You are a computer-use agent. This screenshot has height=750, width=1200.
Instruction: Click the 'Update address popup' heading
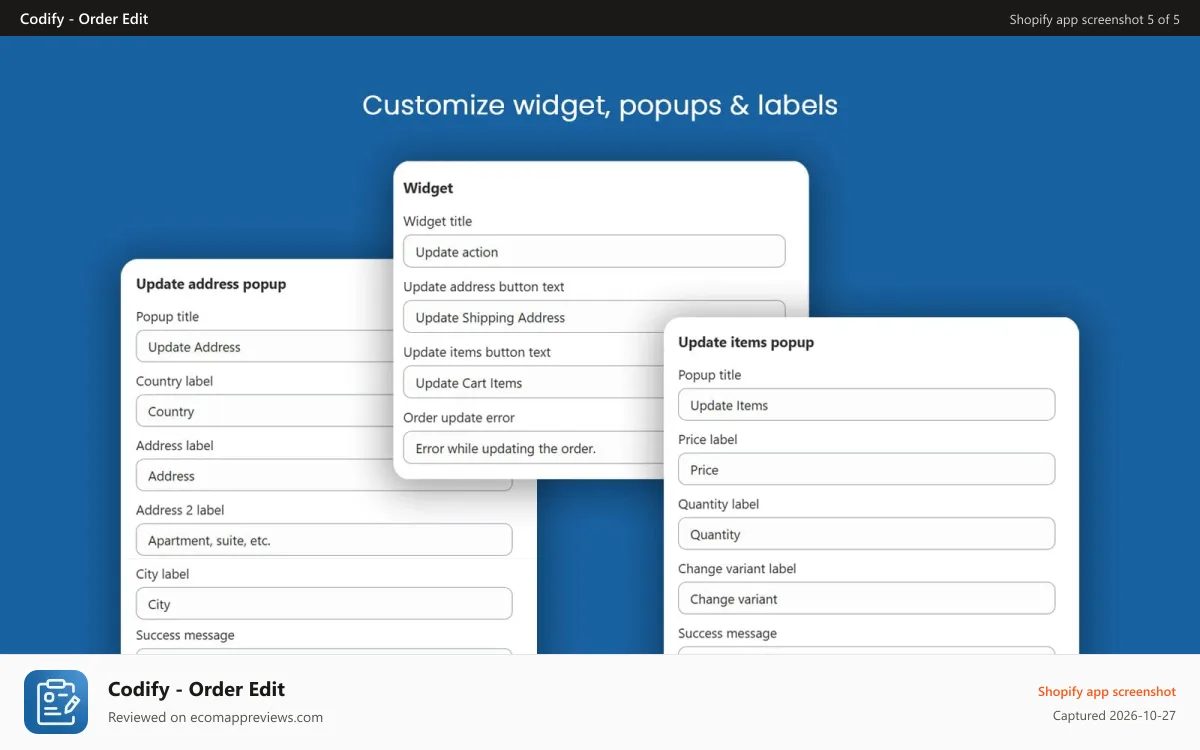[211, 284]
